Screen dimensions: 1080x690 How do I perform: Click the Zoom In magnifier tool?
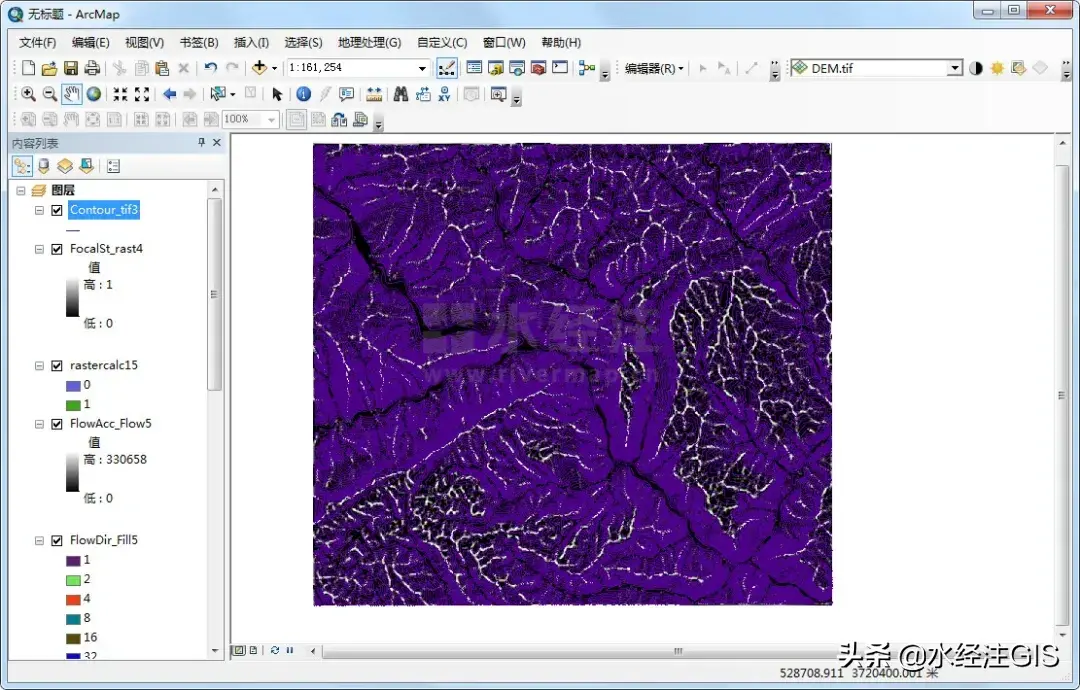click(28, 94)
